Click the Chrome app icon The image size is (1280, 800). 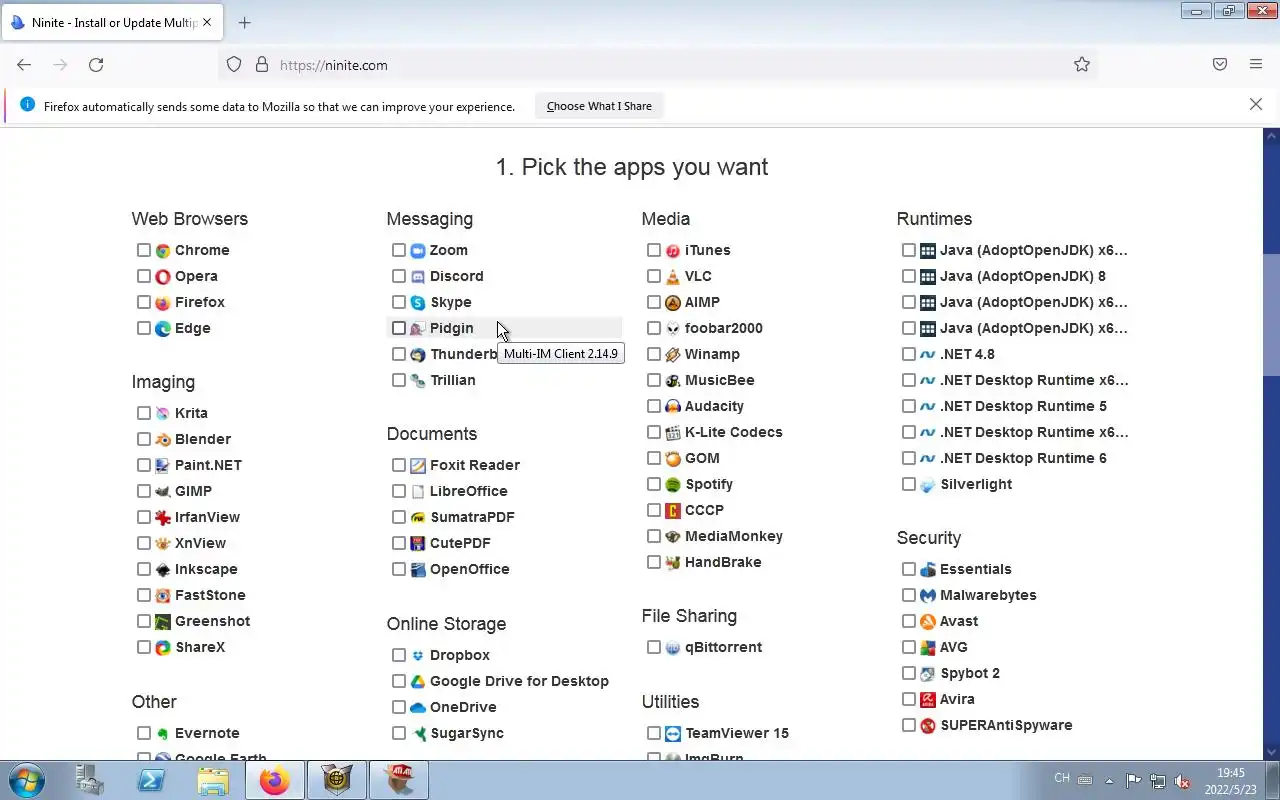point(163,250)
